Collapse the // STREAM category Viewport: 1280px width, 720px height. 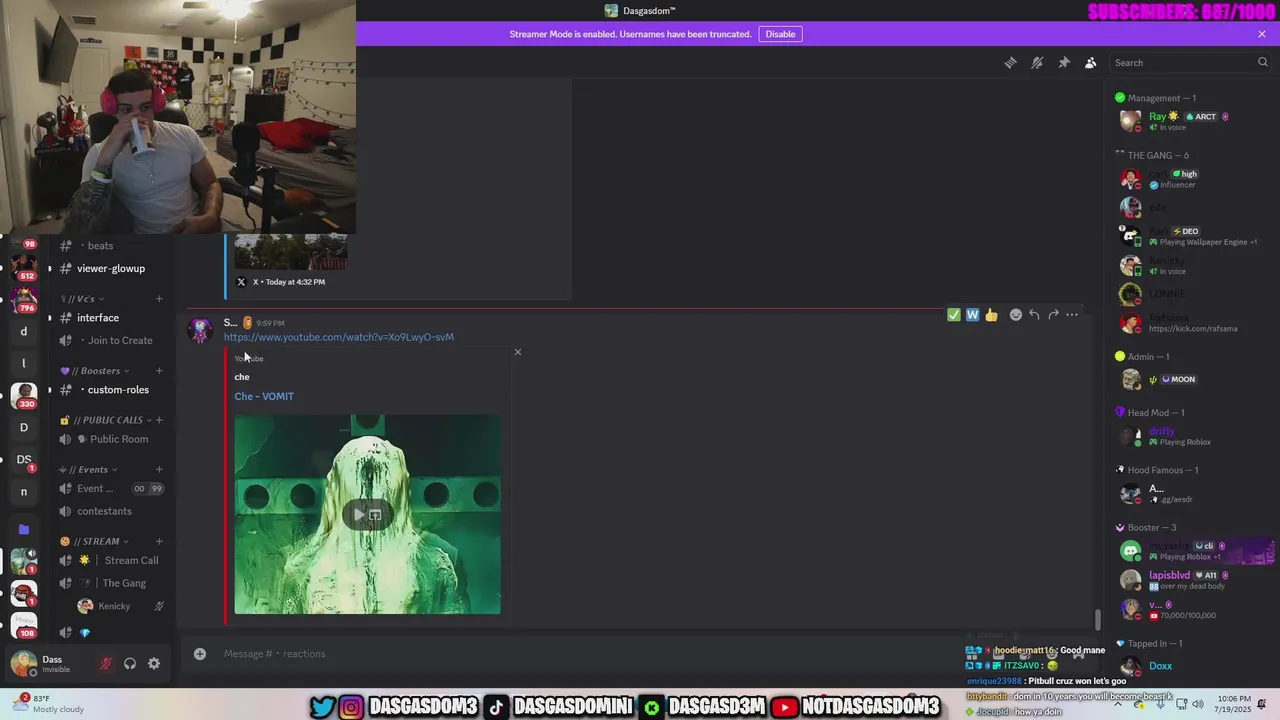pyautogui.click(x=95, y=542)
